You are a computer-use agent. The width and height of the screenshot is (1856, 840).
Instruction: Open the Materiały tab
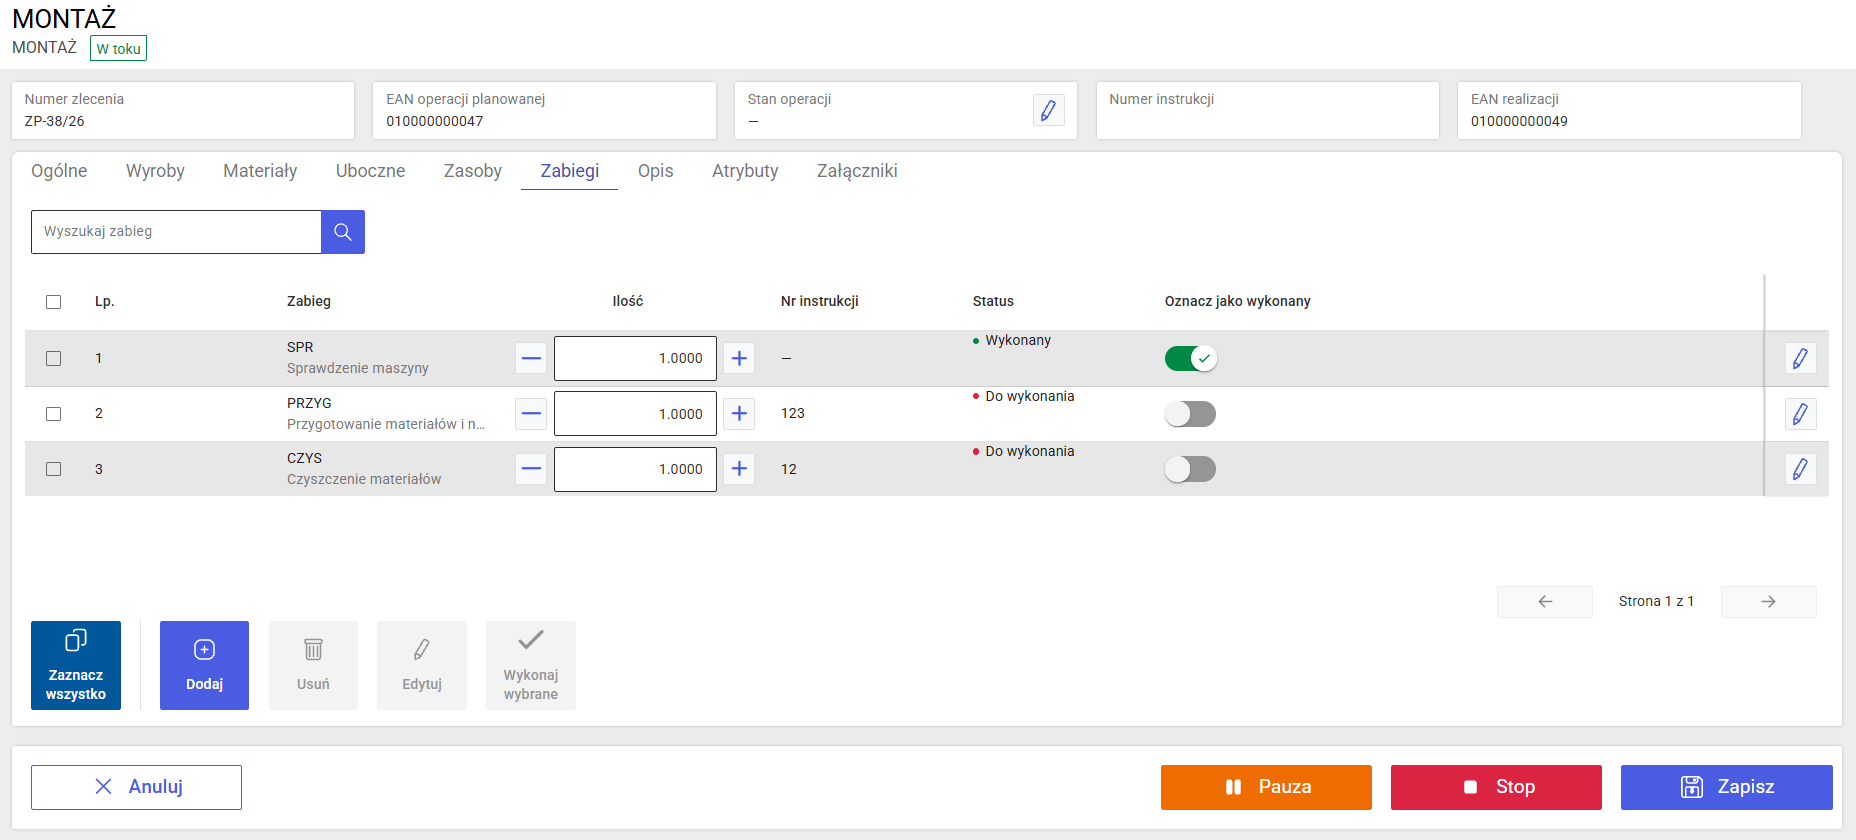click(x=260, y=171)
